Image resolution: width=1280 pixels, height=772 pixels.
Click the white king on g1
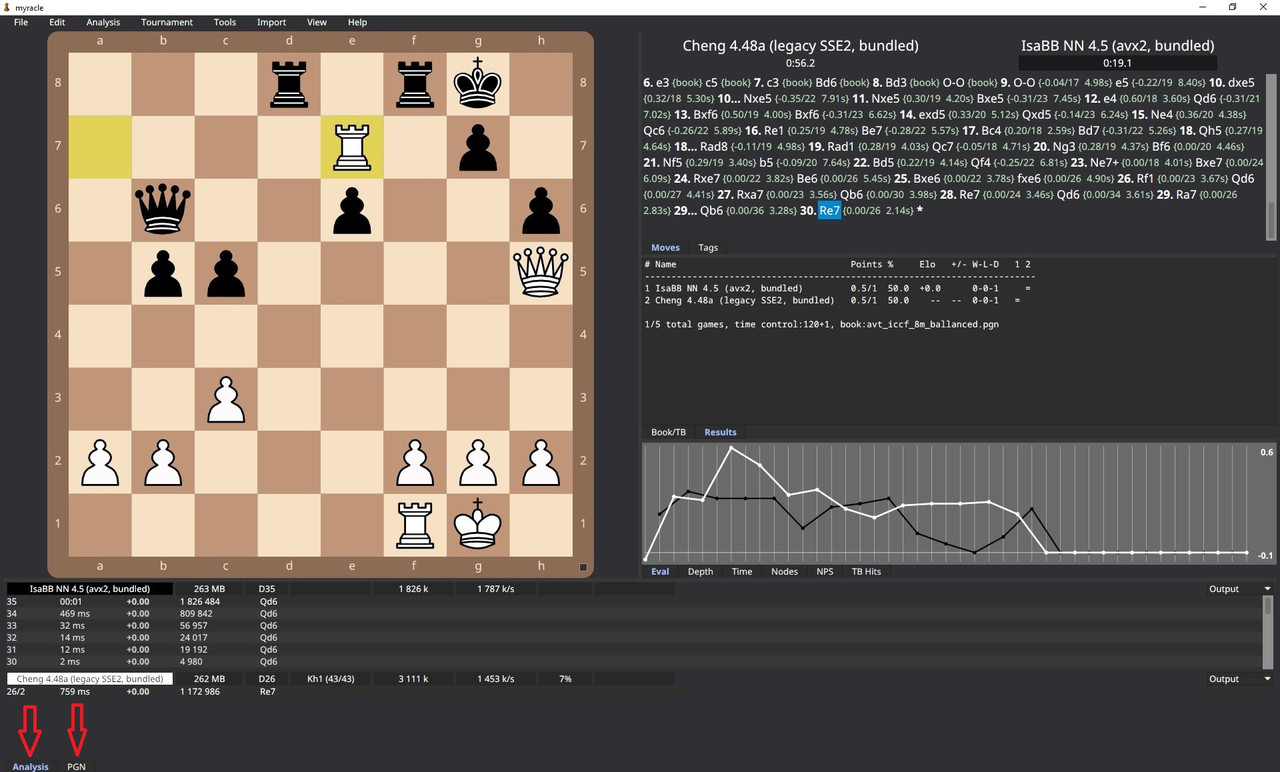pos(478,524)
